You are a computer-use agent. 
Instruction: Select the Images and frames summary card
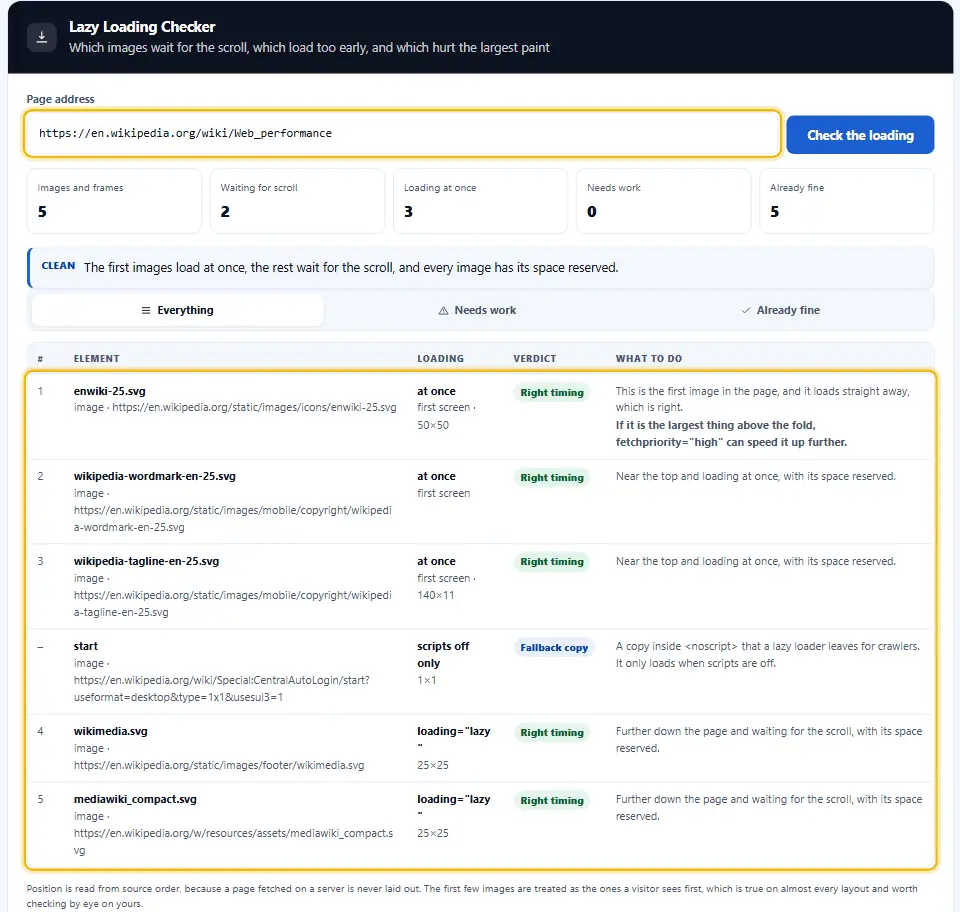pos(114,201)
